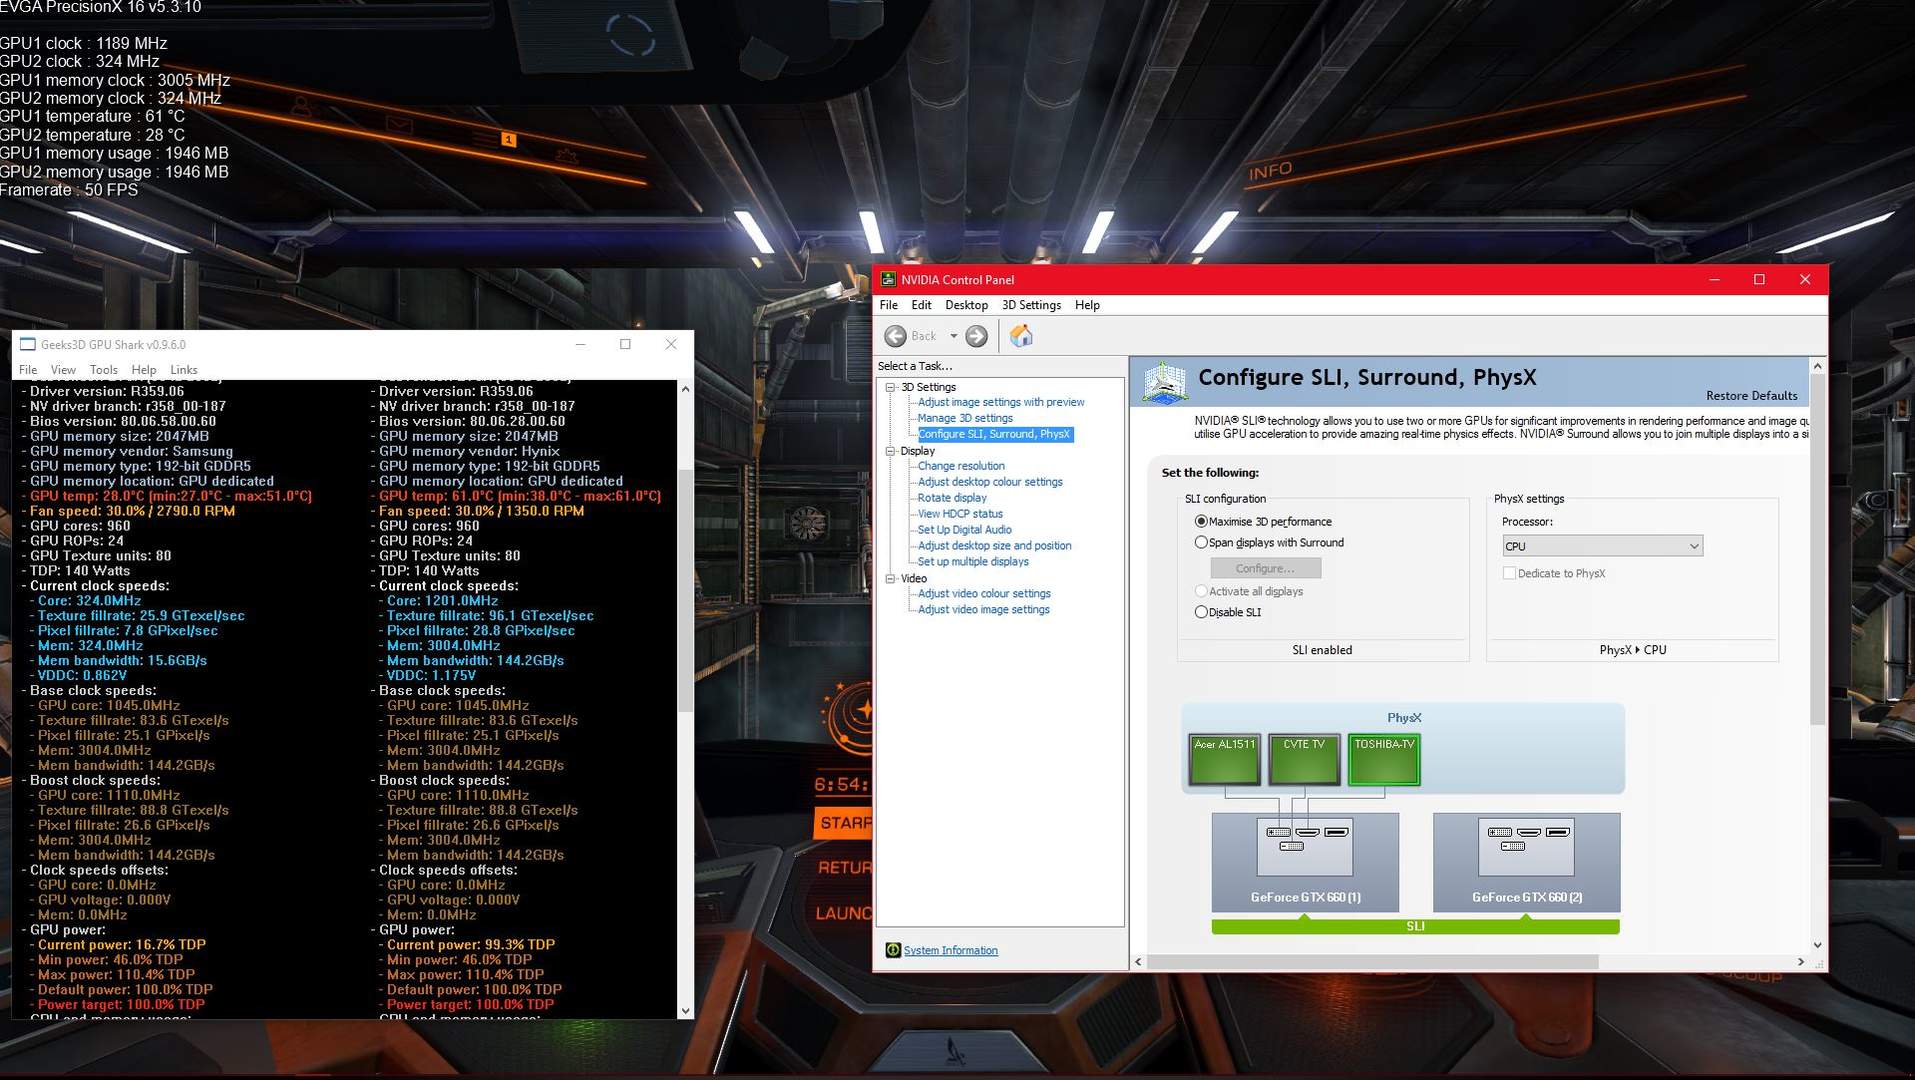Open File menu in GPU Shark
The image size is (1915, 1080).
click(28, 370)
